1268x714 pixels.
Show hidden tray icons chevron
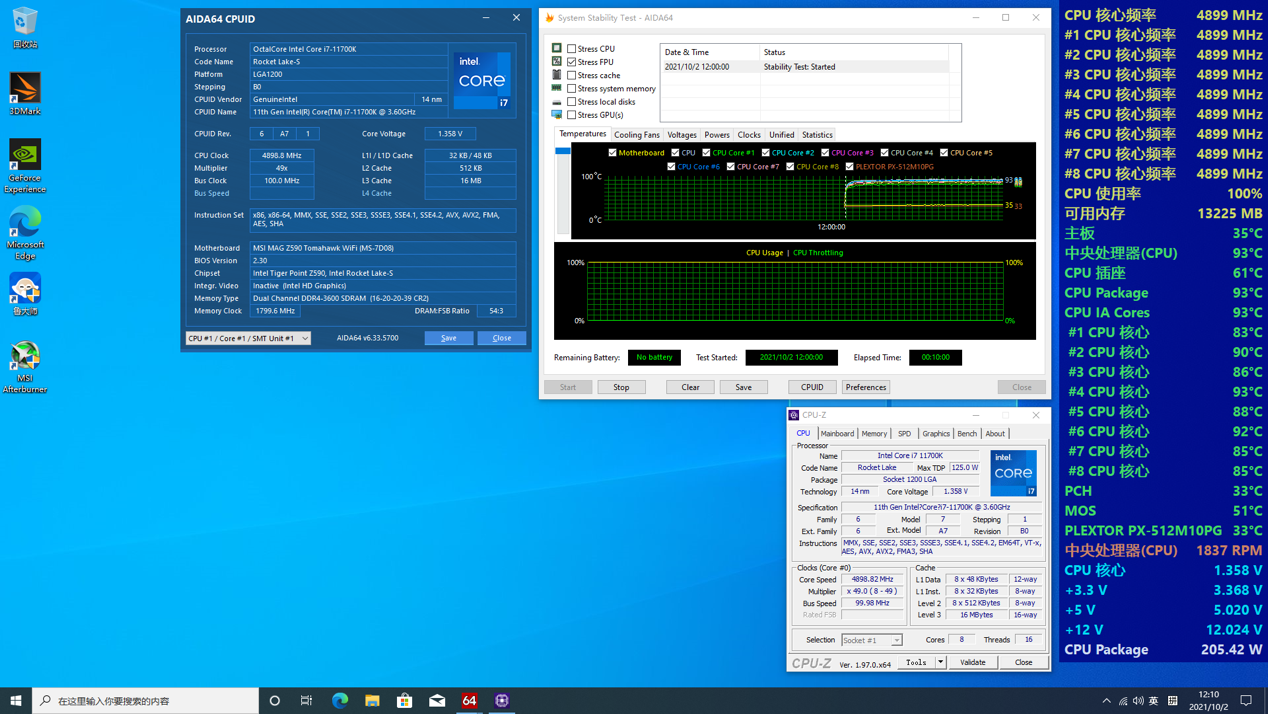[x=1106, y=701]
